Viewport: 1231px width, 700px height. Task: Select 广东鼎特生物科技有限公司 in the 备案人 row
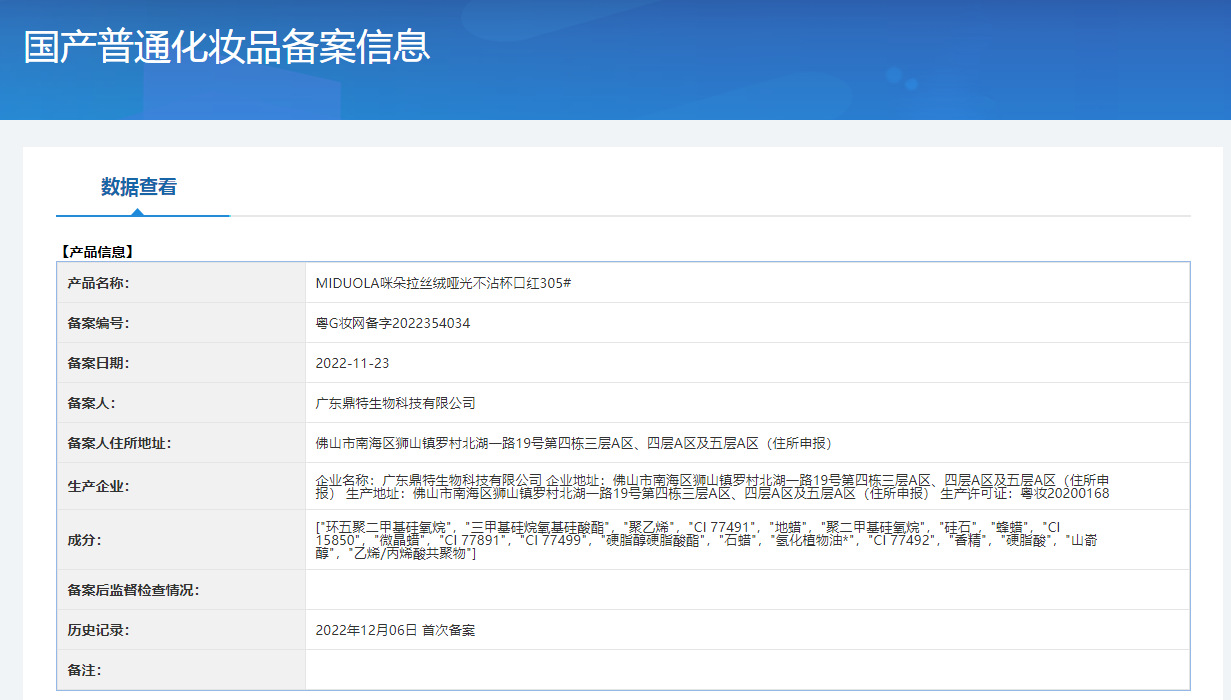(396, 403)
